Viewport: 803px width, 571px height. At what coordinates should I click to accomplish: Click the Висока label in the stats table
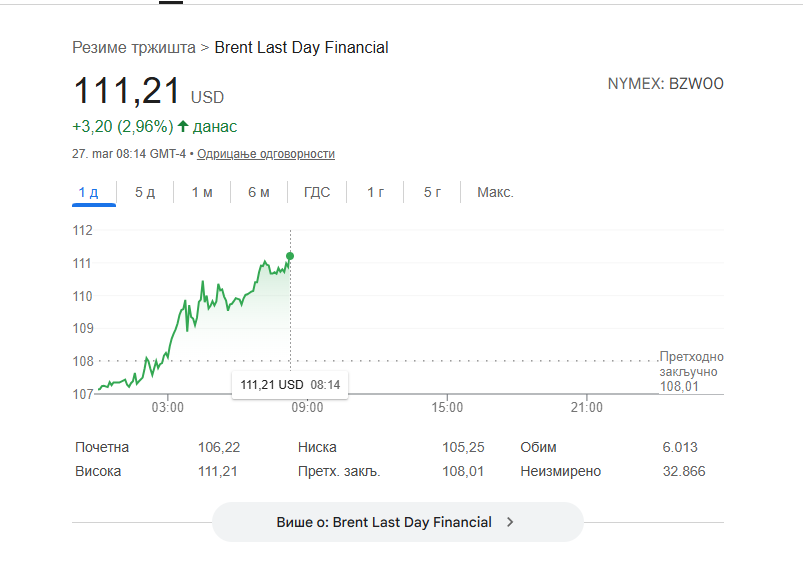point(98,472)
